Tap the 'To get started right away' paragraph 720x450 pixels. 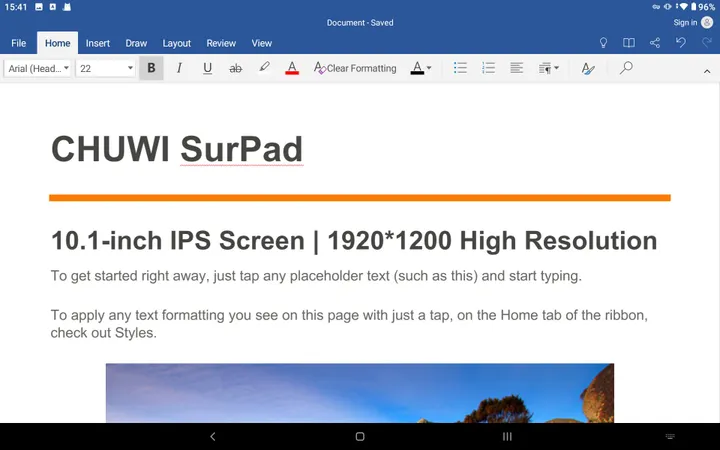[316, 276]
